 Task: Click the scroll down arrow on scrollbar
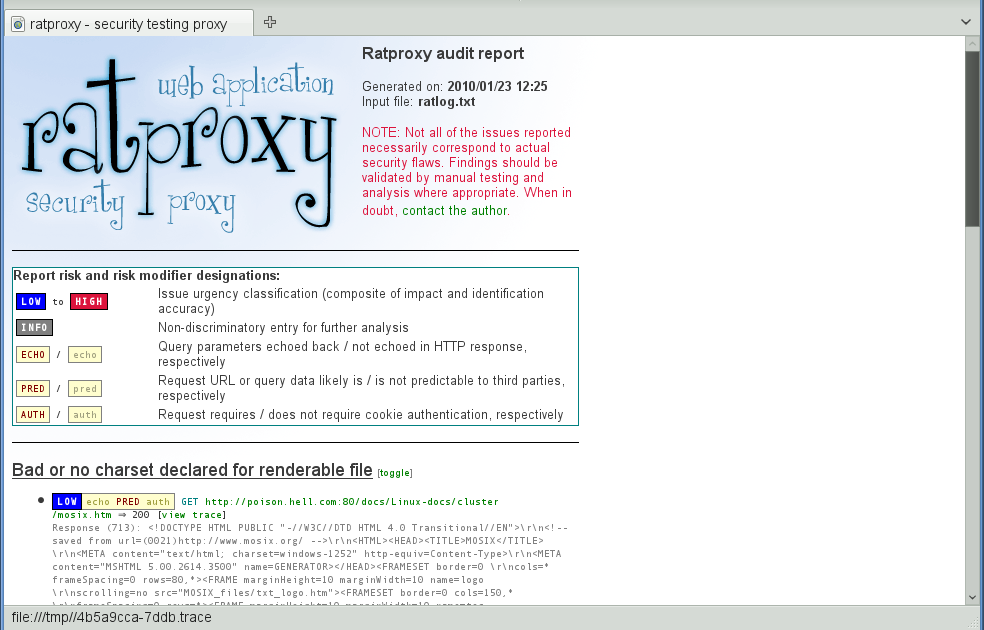tap(973, 598)
